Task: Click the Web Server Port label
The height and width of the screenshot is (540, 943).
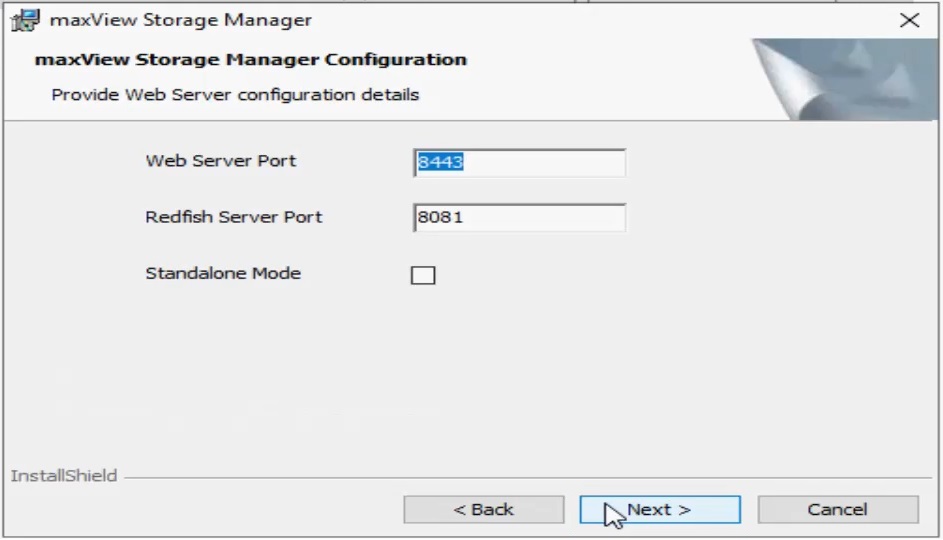Action: 221,161
